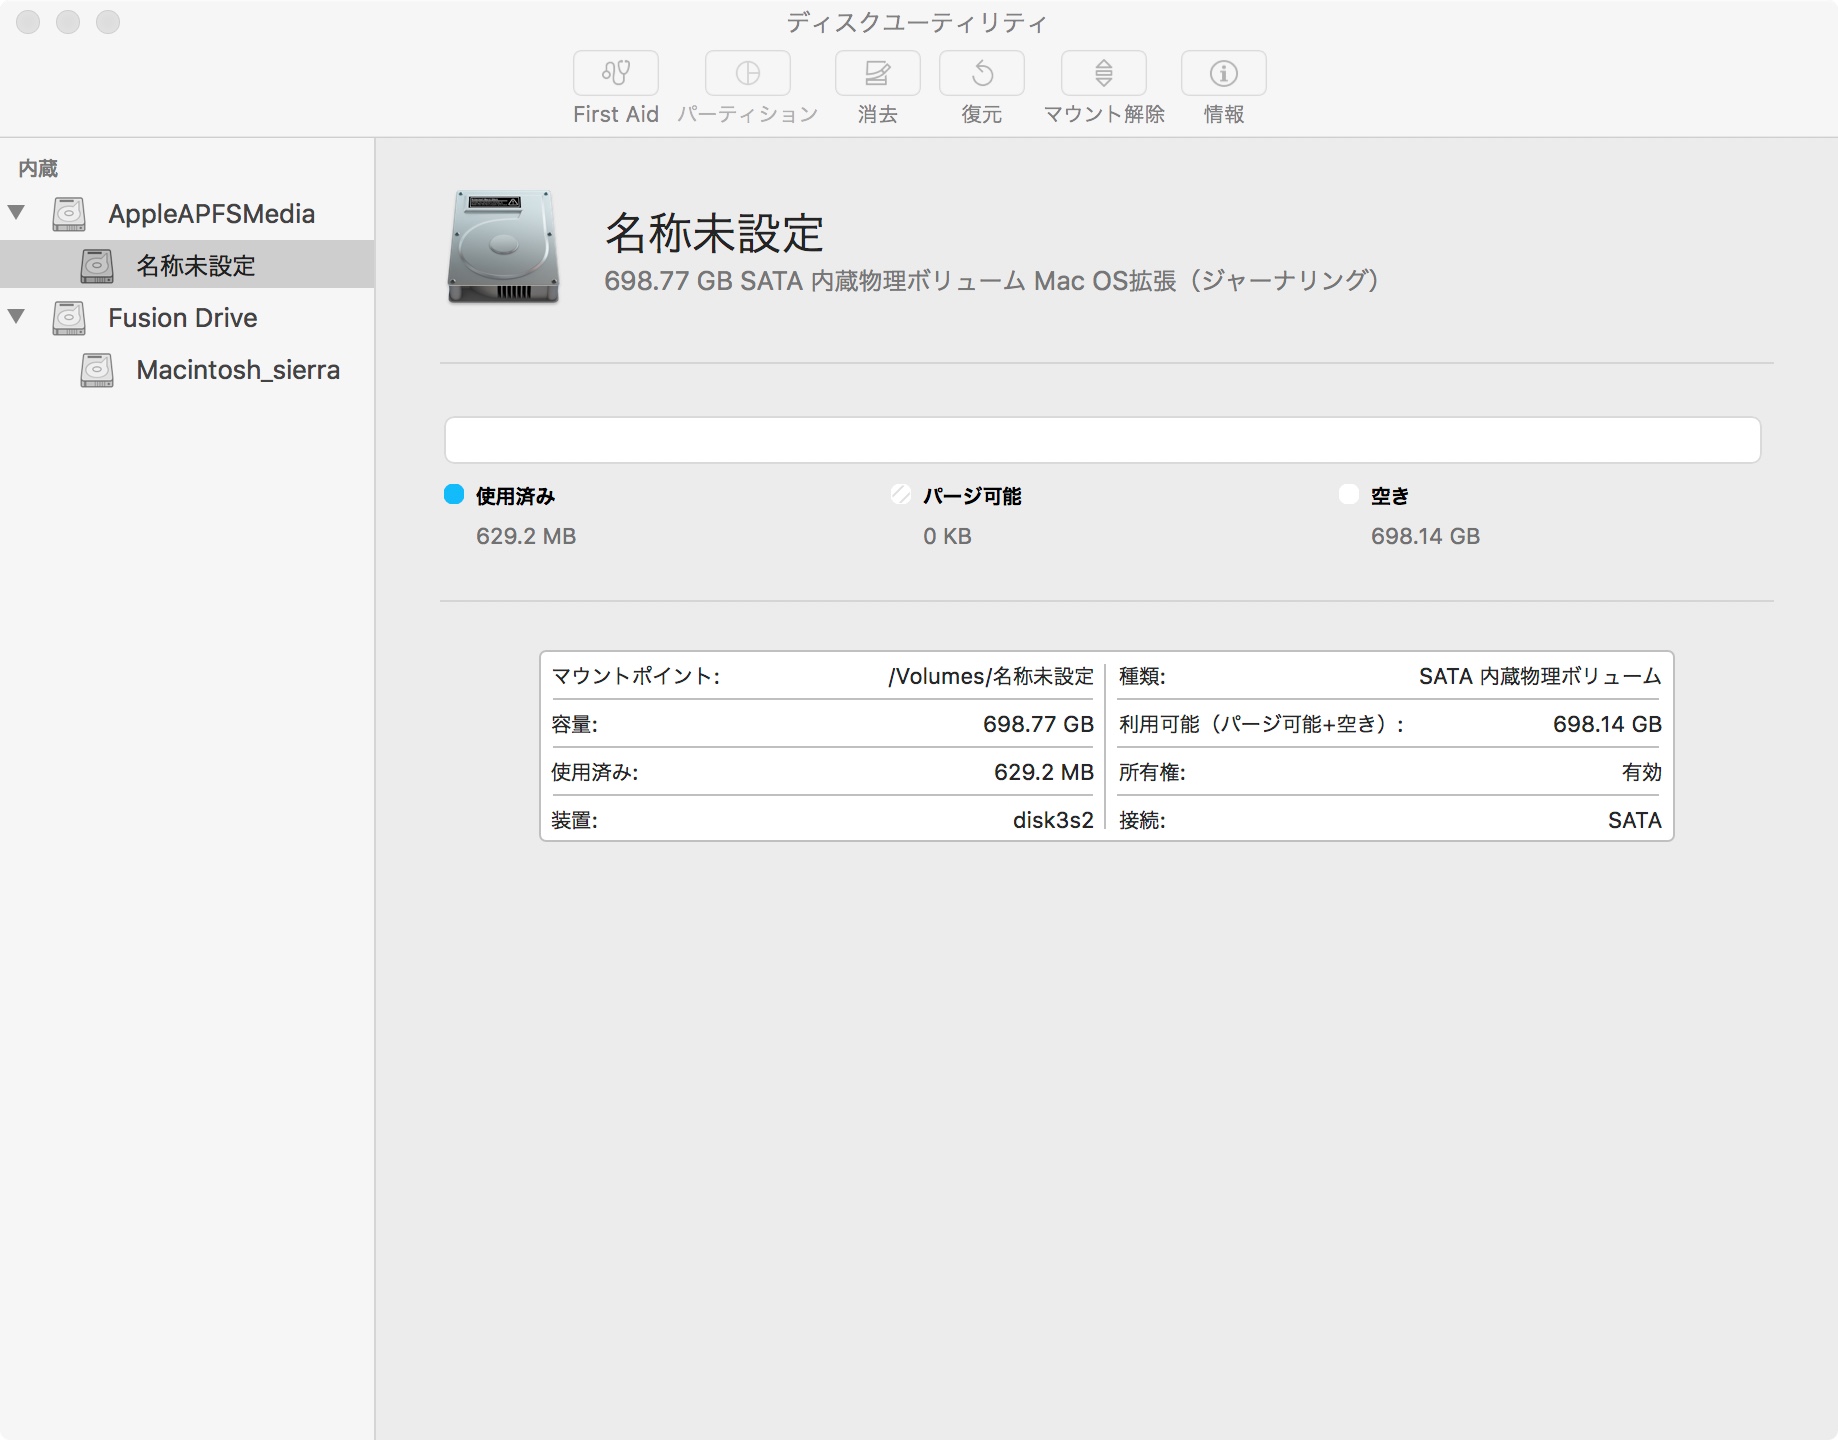Click the 復元 restore icon
Screen dimensions: 1838x1440
pyautogui.click(x=981, y=73)
